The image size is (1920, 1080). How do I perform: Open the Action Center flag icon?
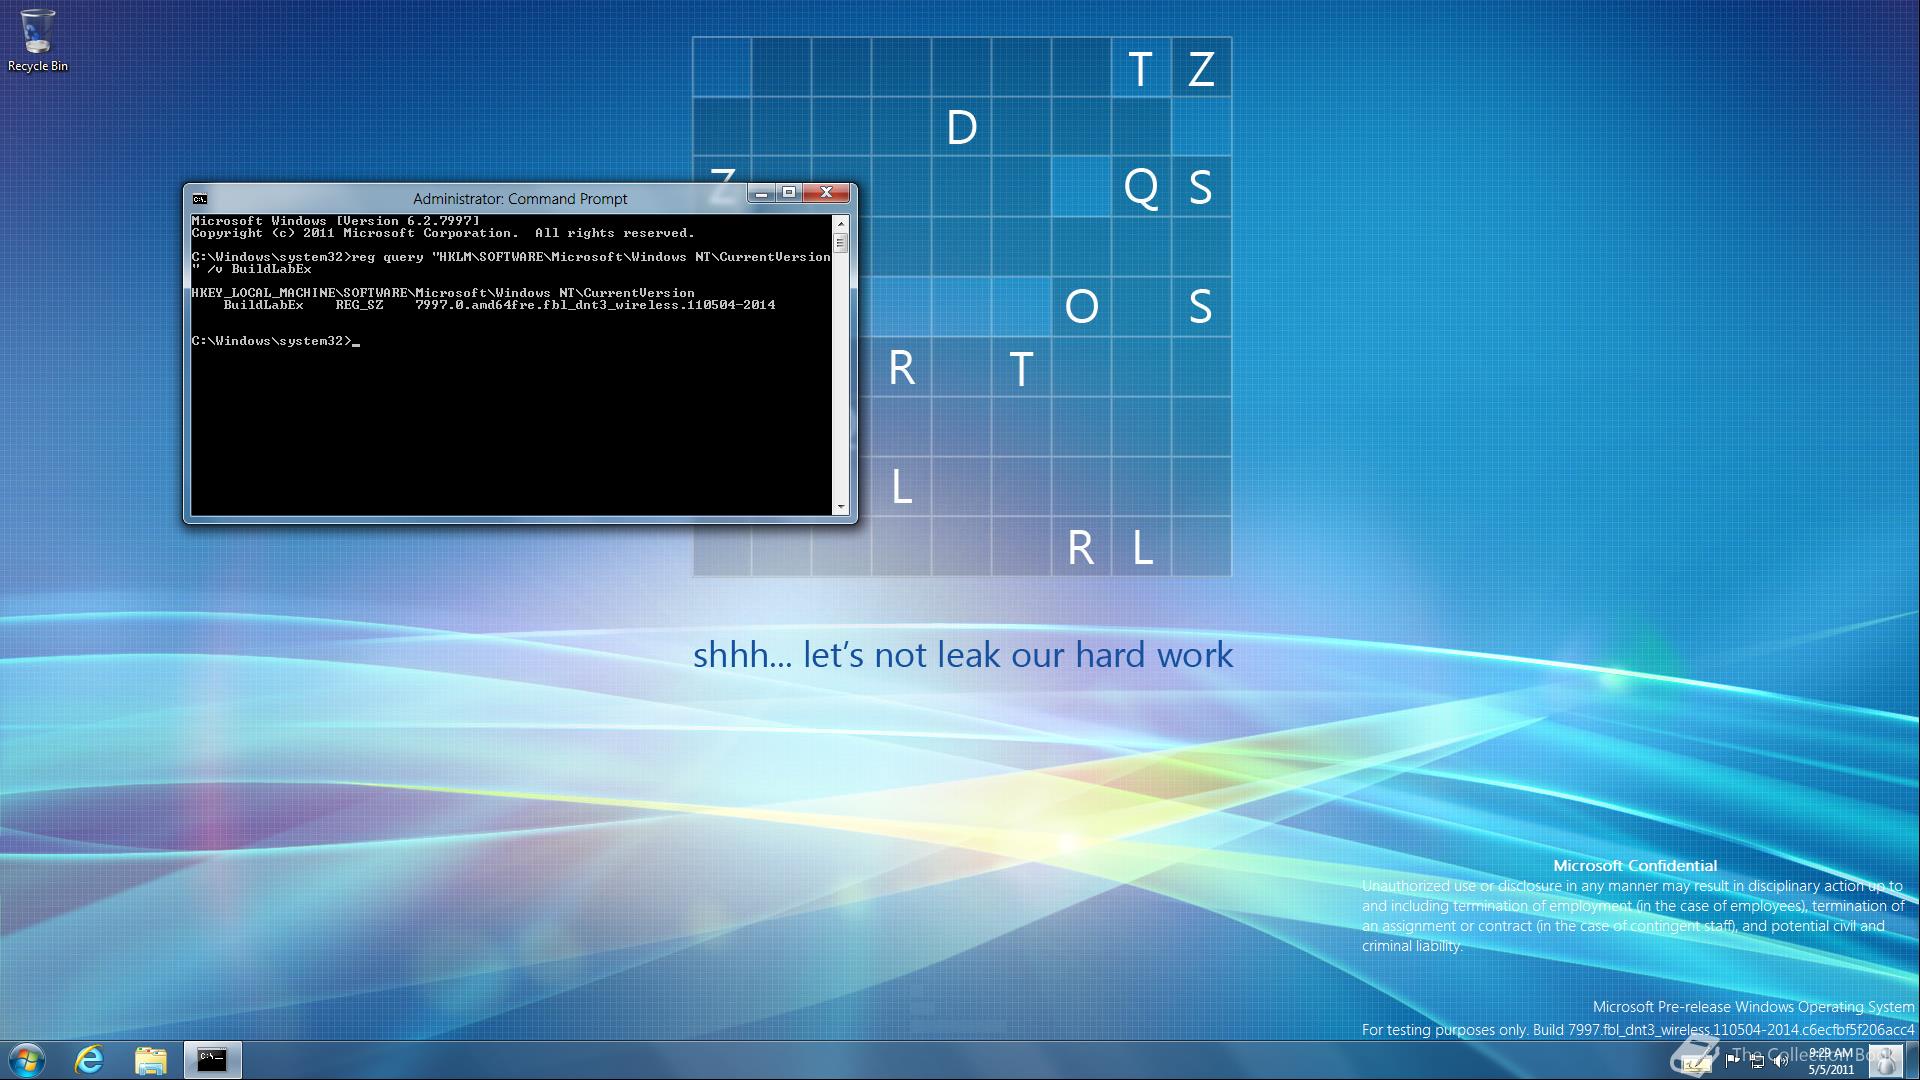(1732, 1061)
